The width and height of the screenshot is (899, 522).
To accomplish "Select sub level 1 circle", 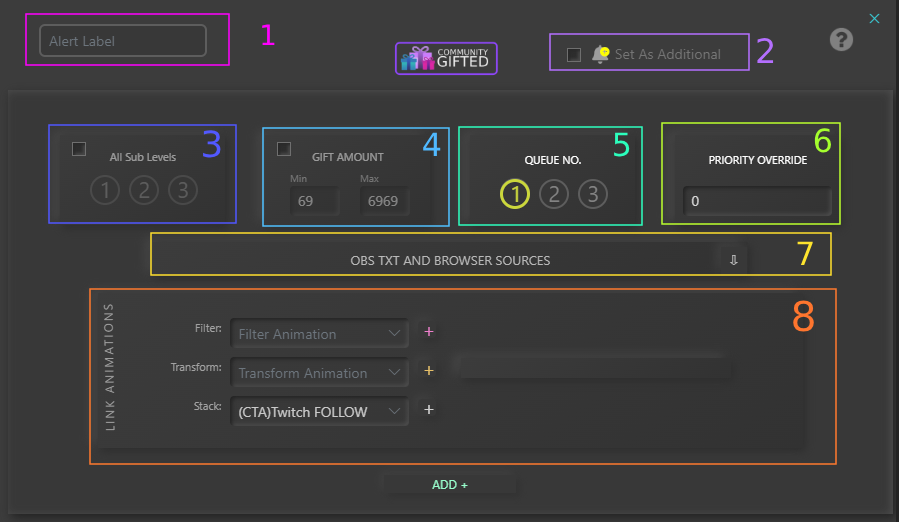I will pyautogui.click(x=104, y=189).
